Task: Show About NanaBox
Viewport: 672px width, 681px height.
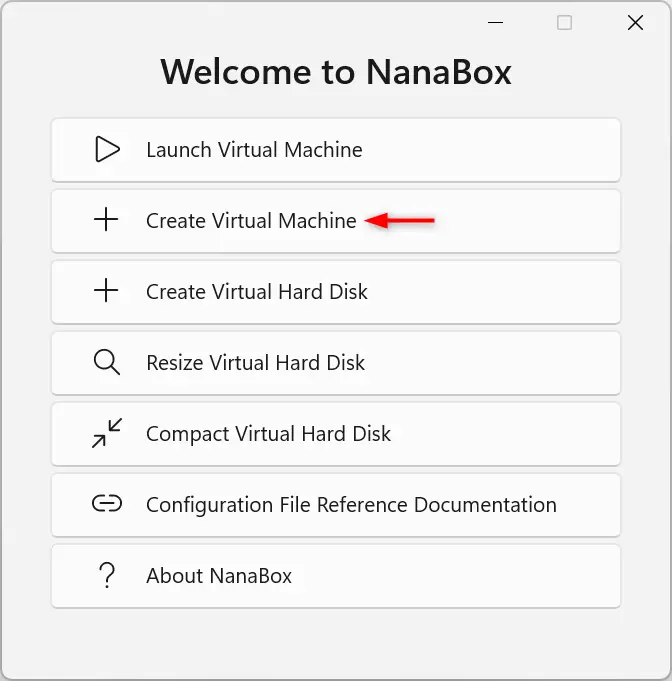Action: [x=336, y=576]
